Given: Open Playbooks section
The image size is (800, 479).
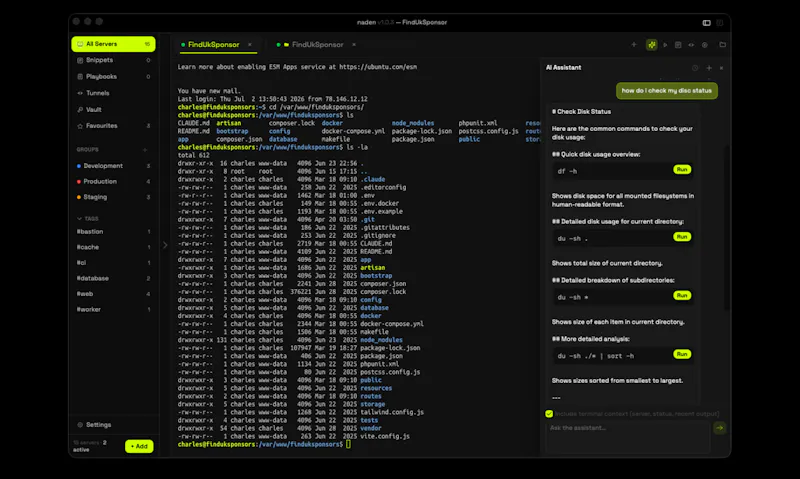Looking at the screenshot, I should 113,77.
